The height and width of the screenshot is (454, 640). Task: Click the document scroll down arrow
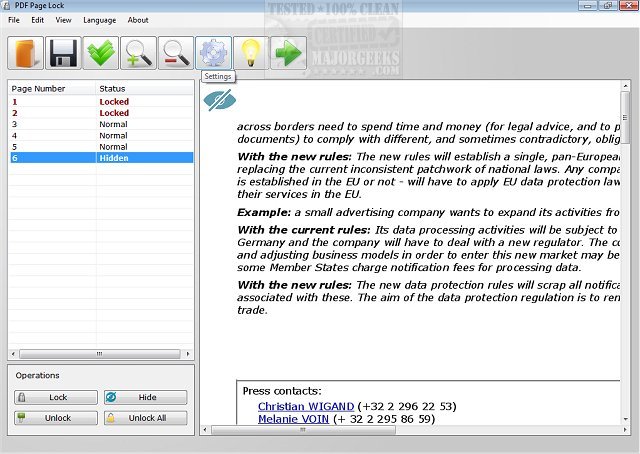[625, 419]
